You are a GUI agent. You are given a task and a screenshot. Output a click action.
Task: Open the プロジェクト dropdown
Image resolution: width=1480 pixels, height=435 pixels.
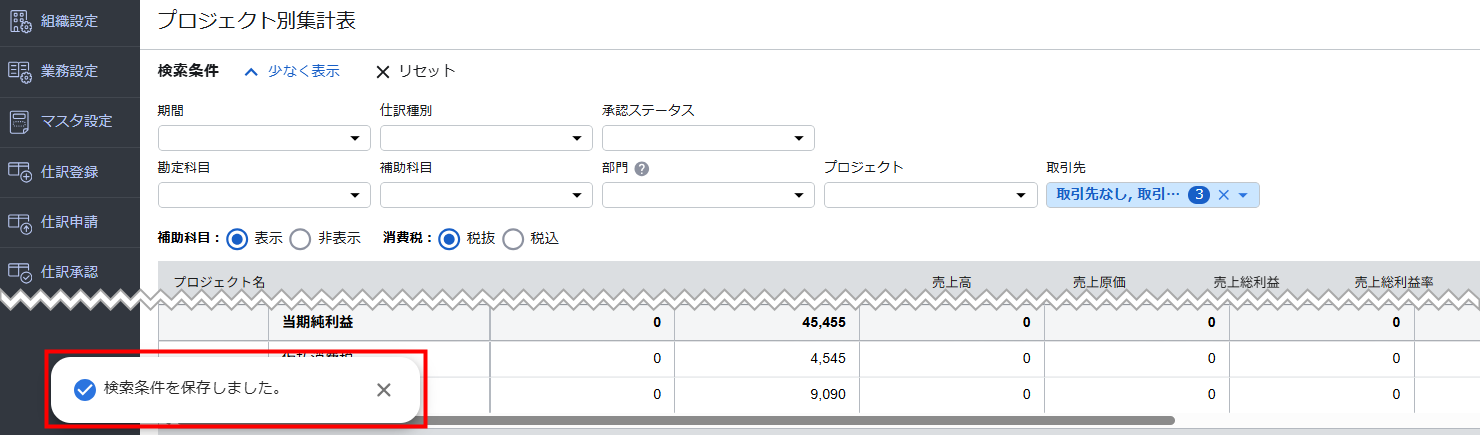(x=930, y=195)
